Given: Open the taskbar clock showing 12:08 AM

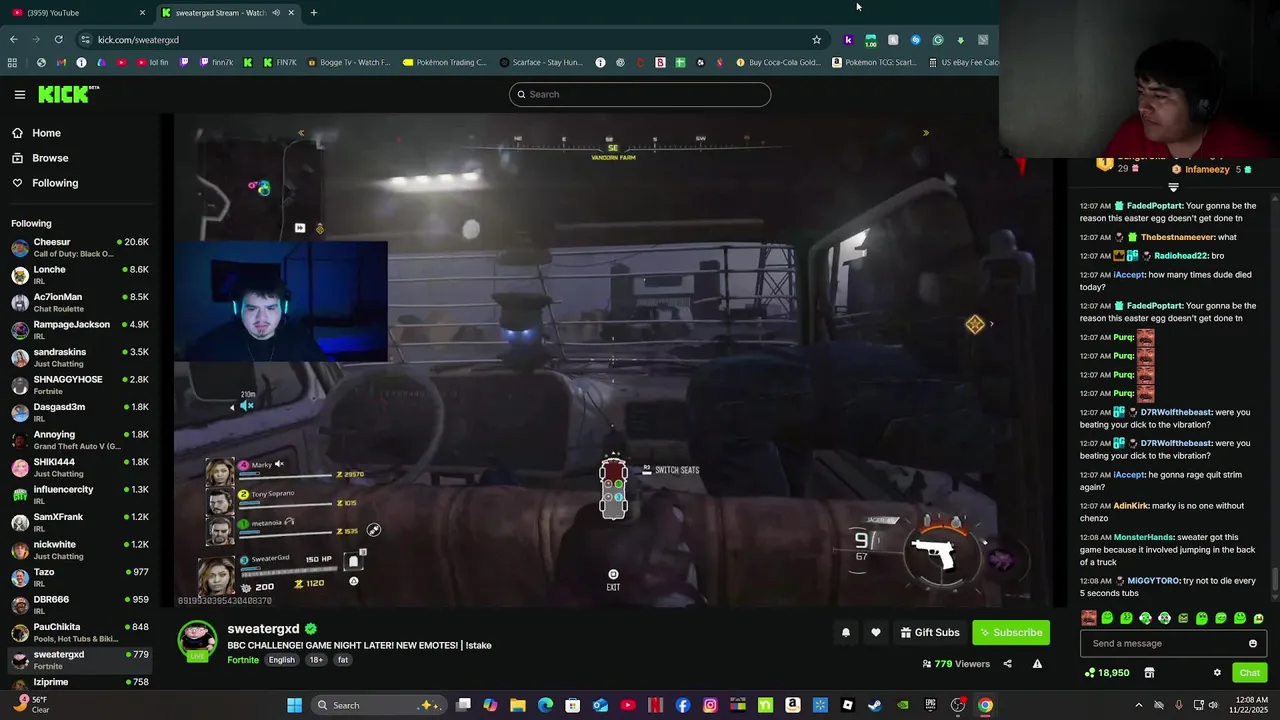Looking at the screenshot, I should 1249,705.
